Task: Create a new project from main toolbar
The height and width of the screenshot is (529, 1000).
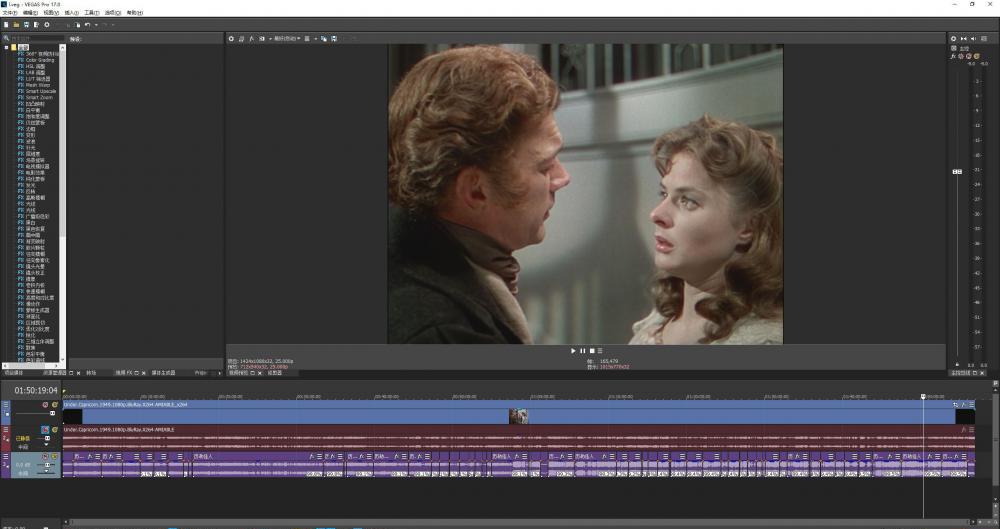Action: pos(6,25)
